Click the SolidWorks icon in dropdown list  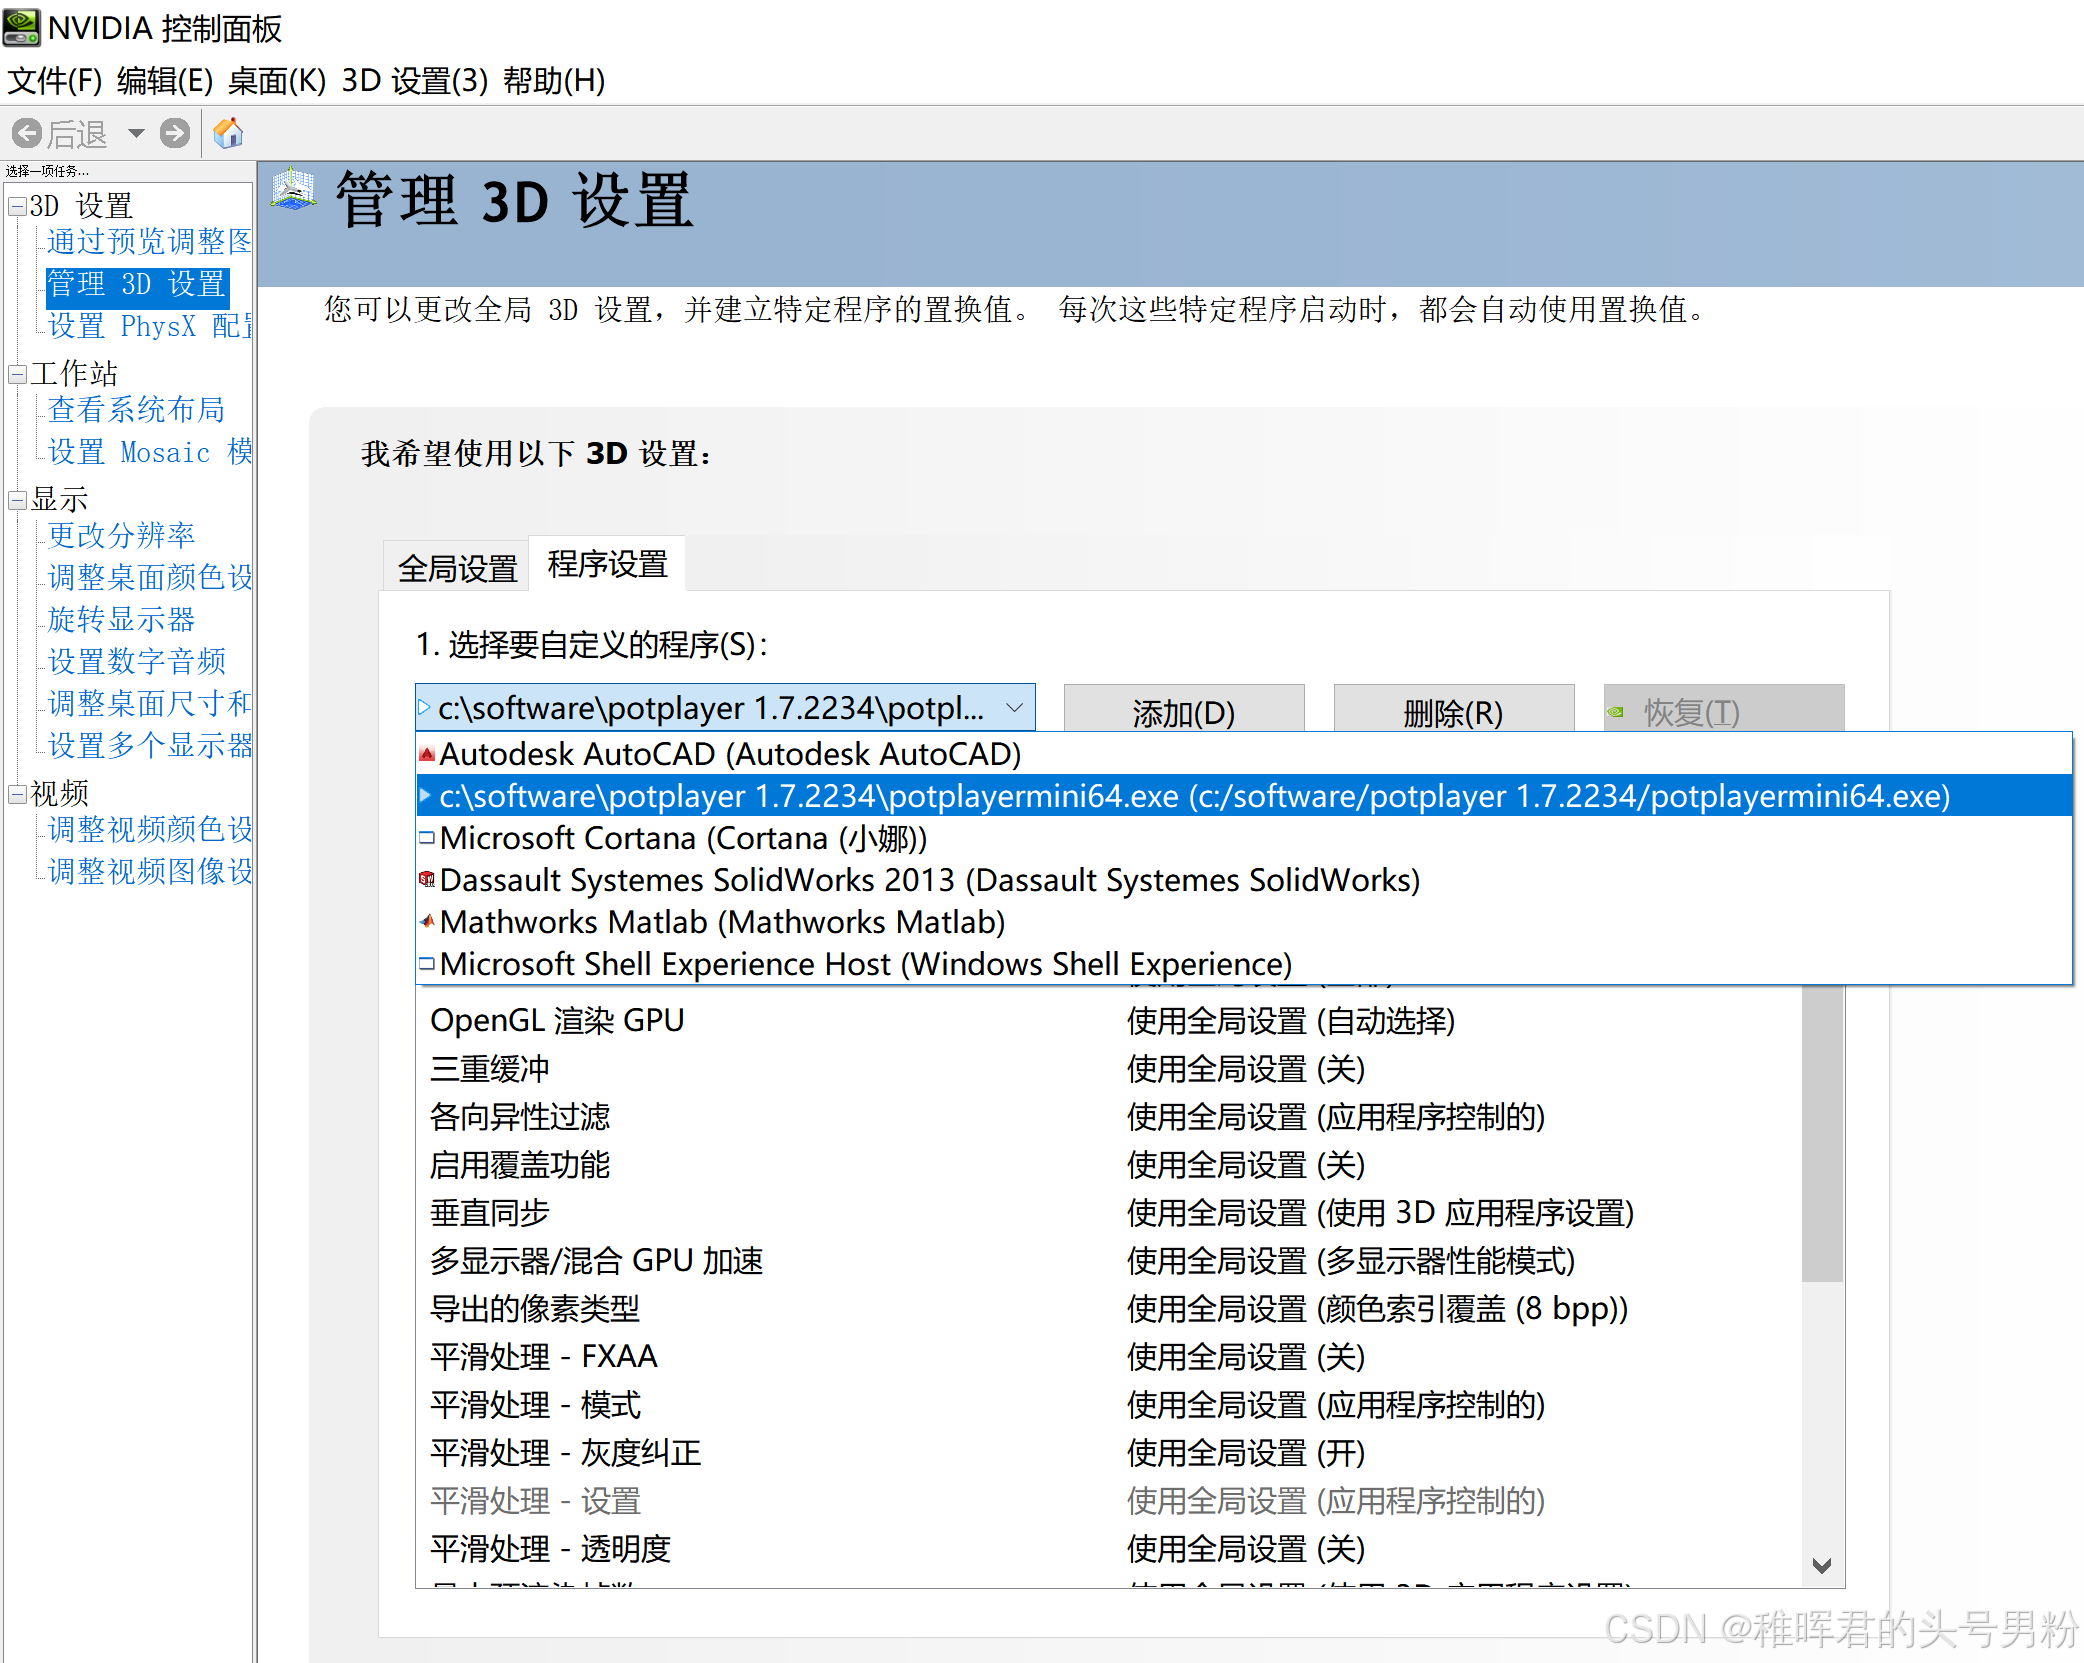(427, 880)
